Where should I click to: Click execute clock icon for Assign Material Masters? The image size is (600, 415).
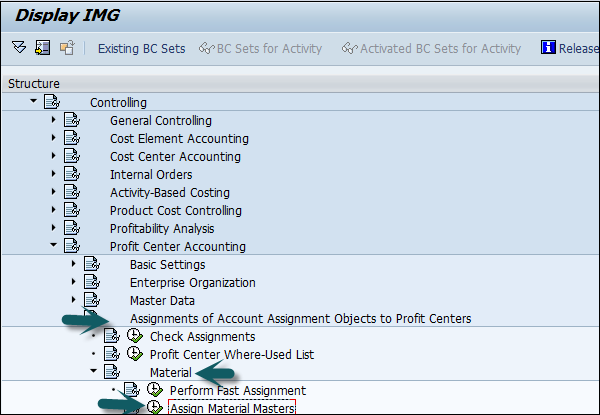154,408
